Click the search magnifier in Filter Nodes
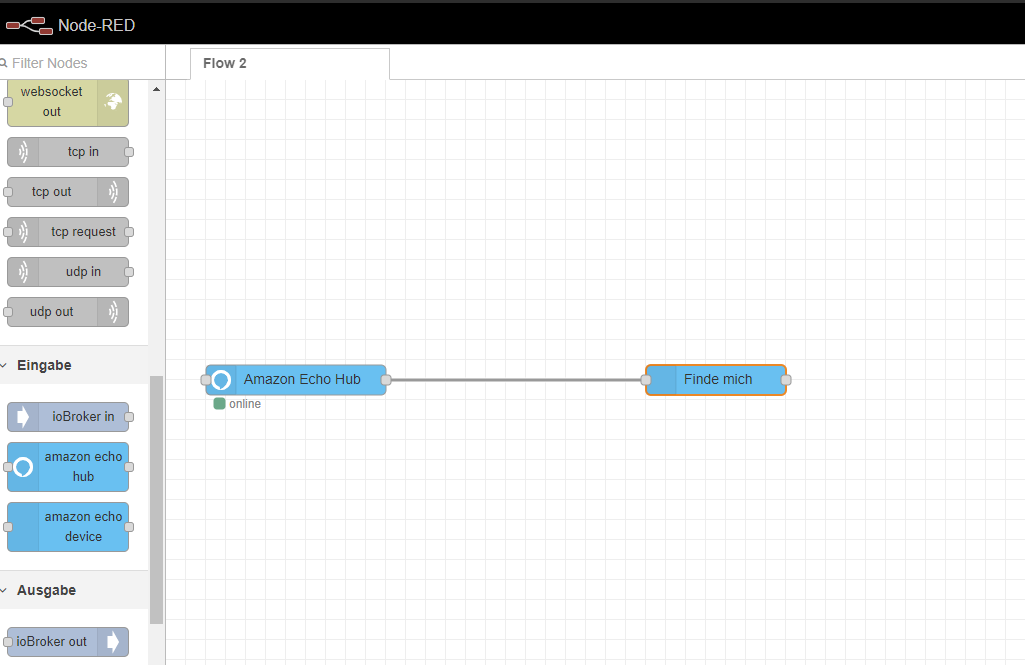This screenshot has width=1025, height=665. point(3,63)
